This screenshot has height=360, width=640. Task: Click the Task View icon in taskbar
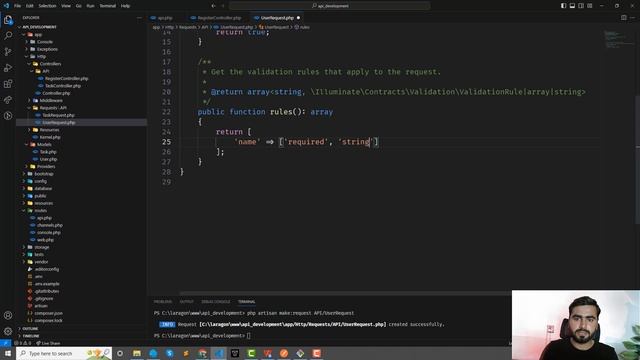(120, 353)
